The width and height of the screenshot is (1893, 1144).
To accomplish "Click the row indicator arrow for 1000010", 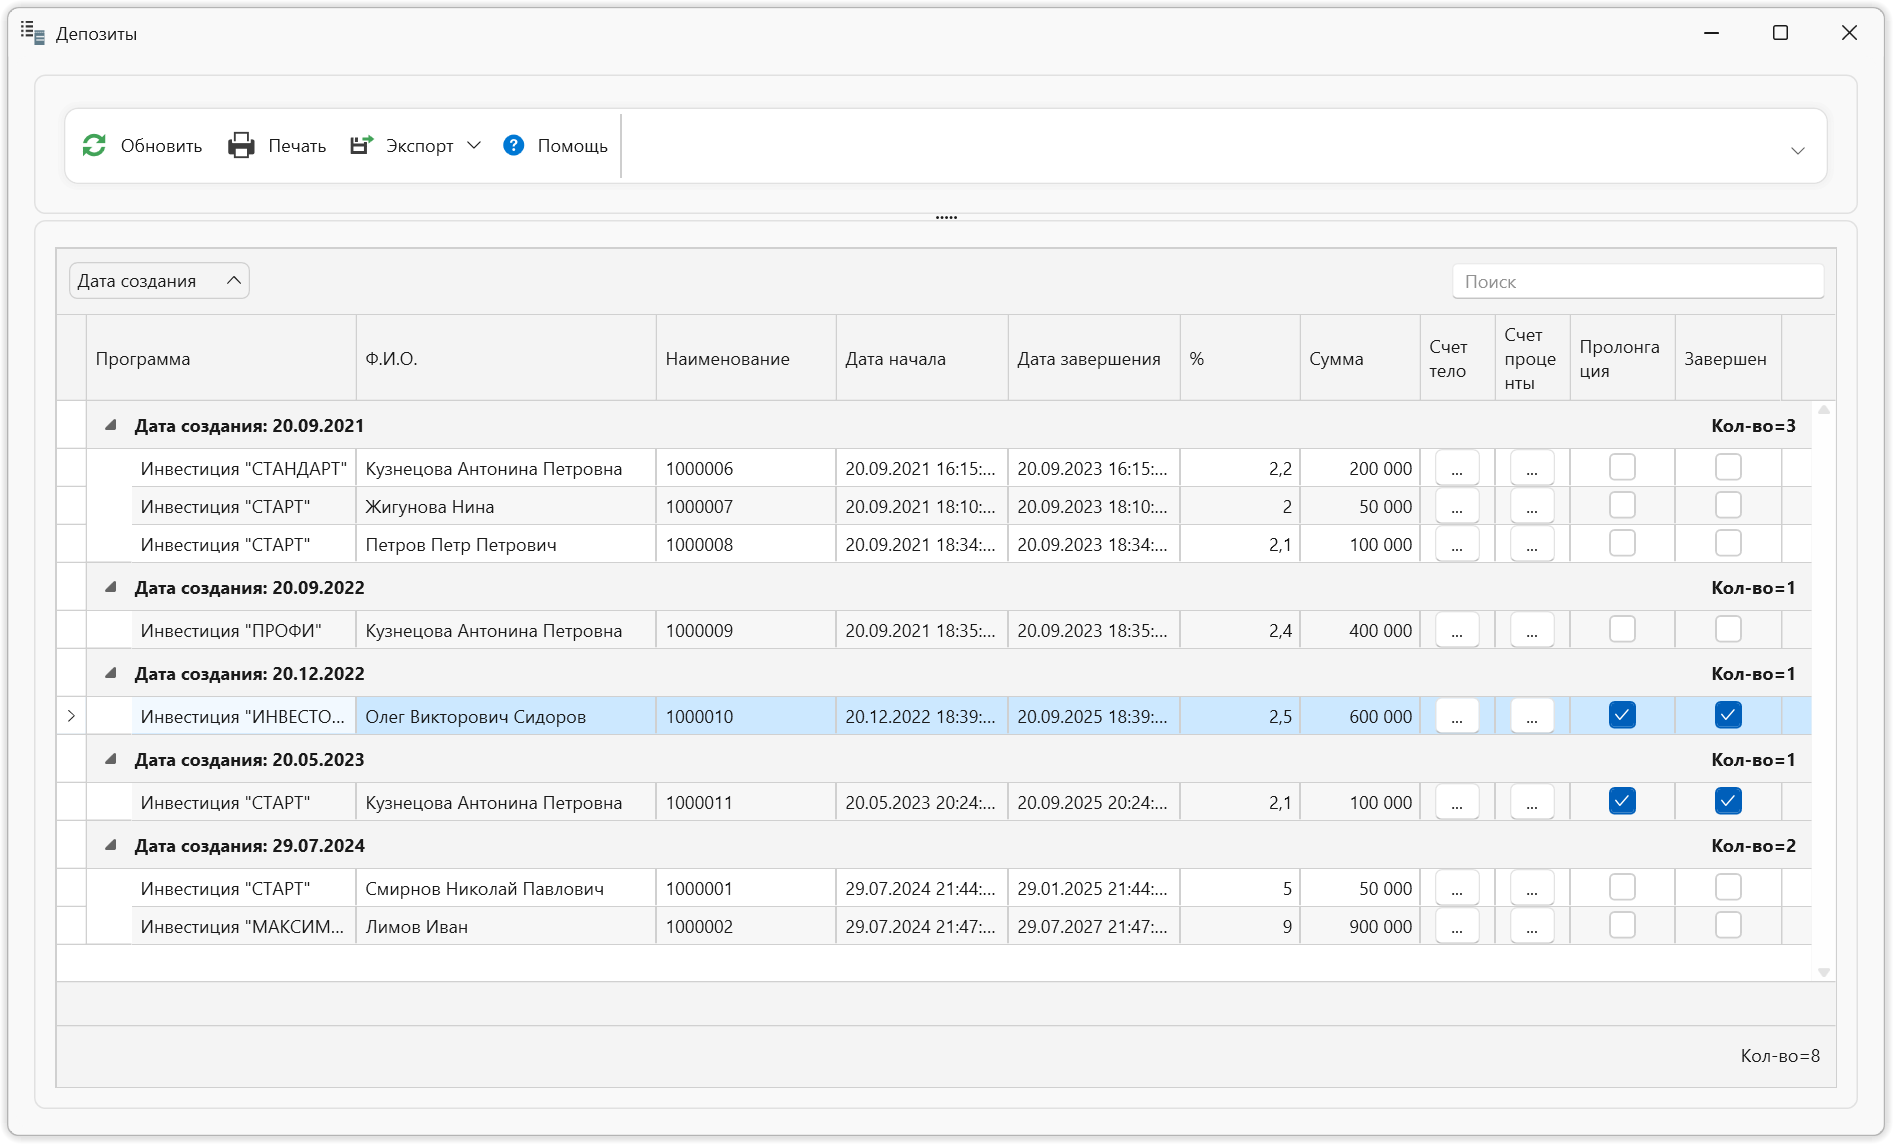I will click(71, 716).
